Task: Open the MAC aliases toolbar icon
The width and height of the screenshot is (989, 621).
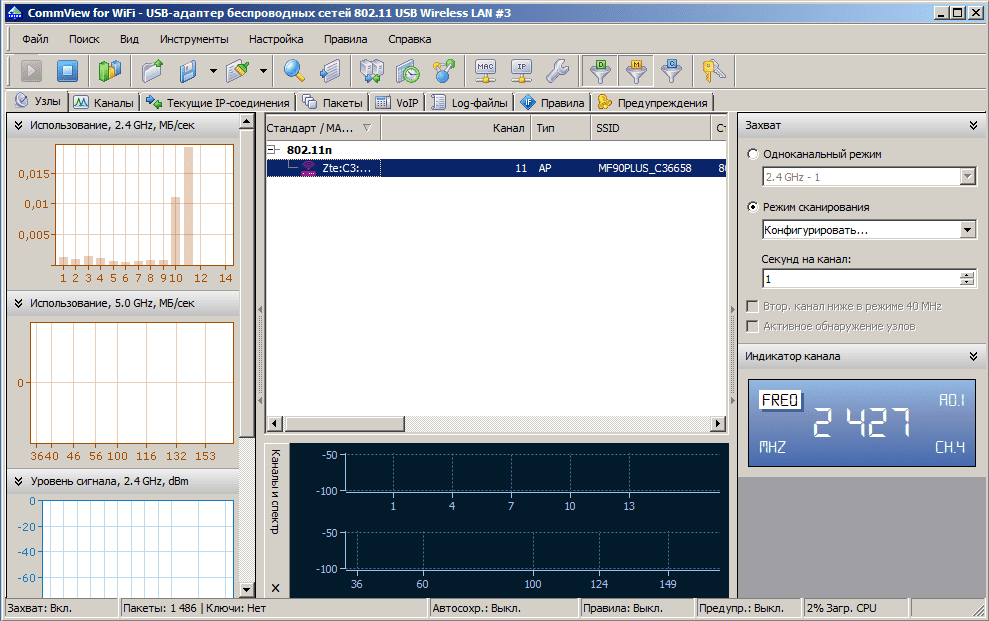Action: click(486, 71)
